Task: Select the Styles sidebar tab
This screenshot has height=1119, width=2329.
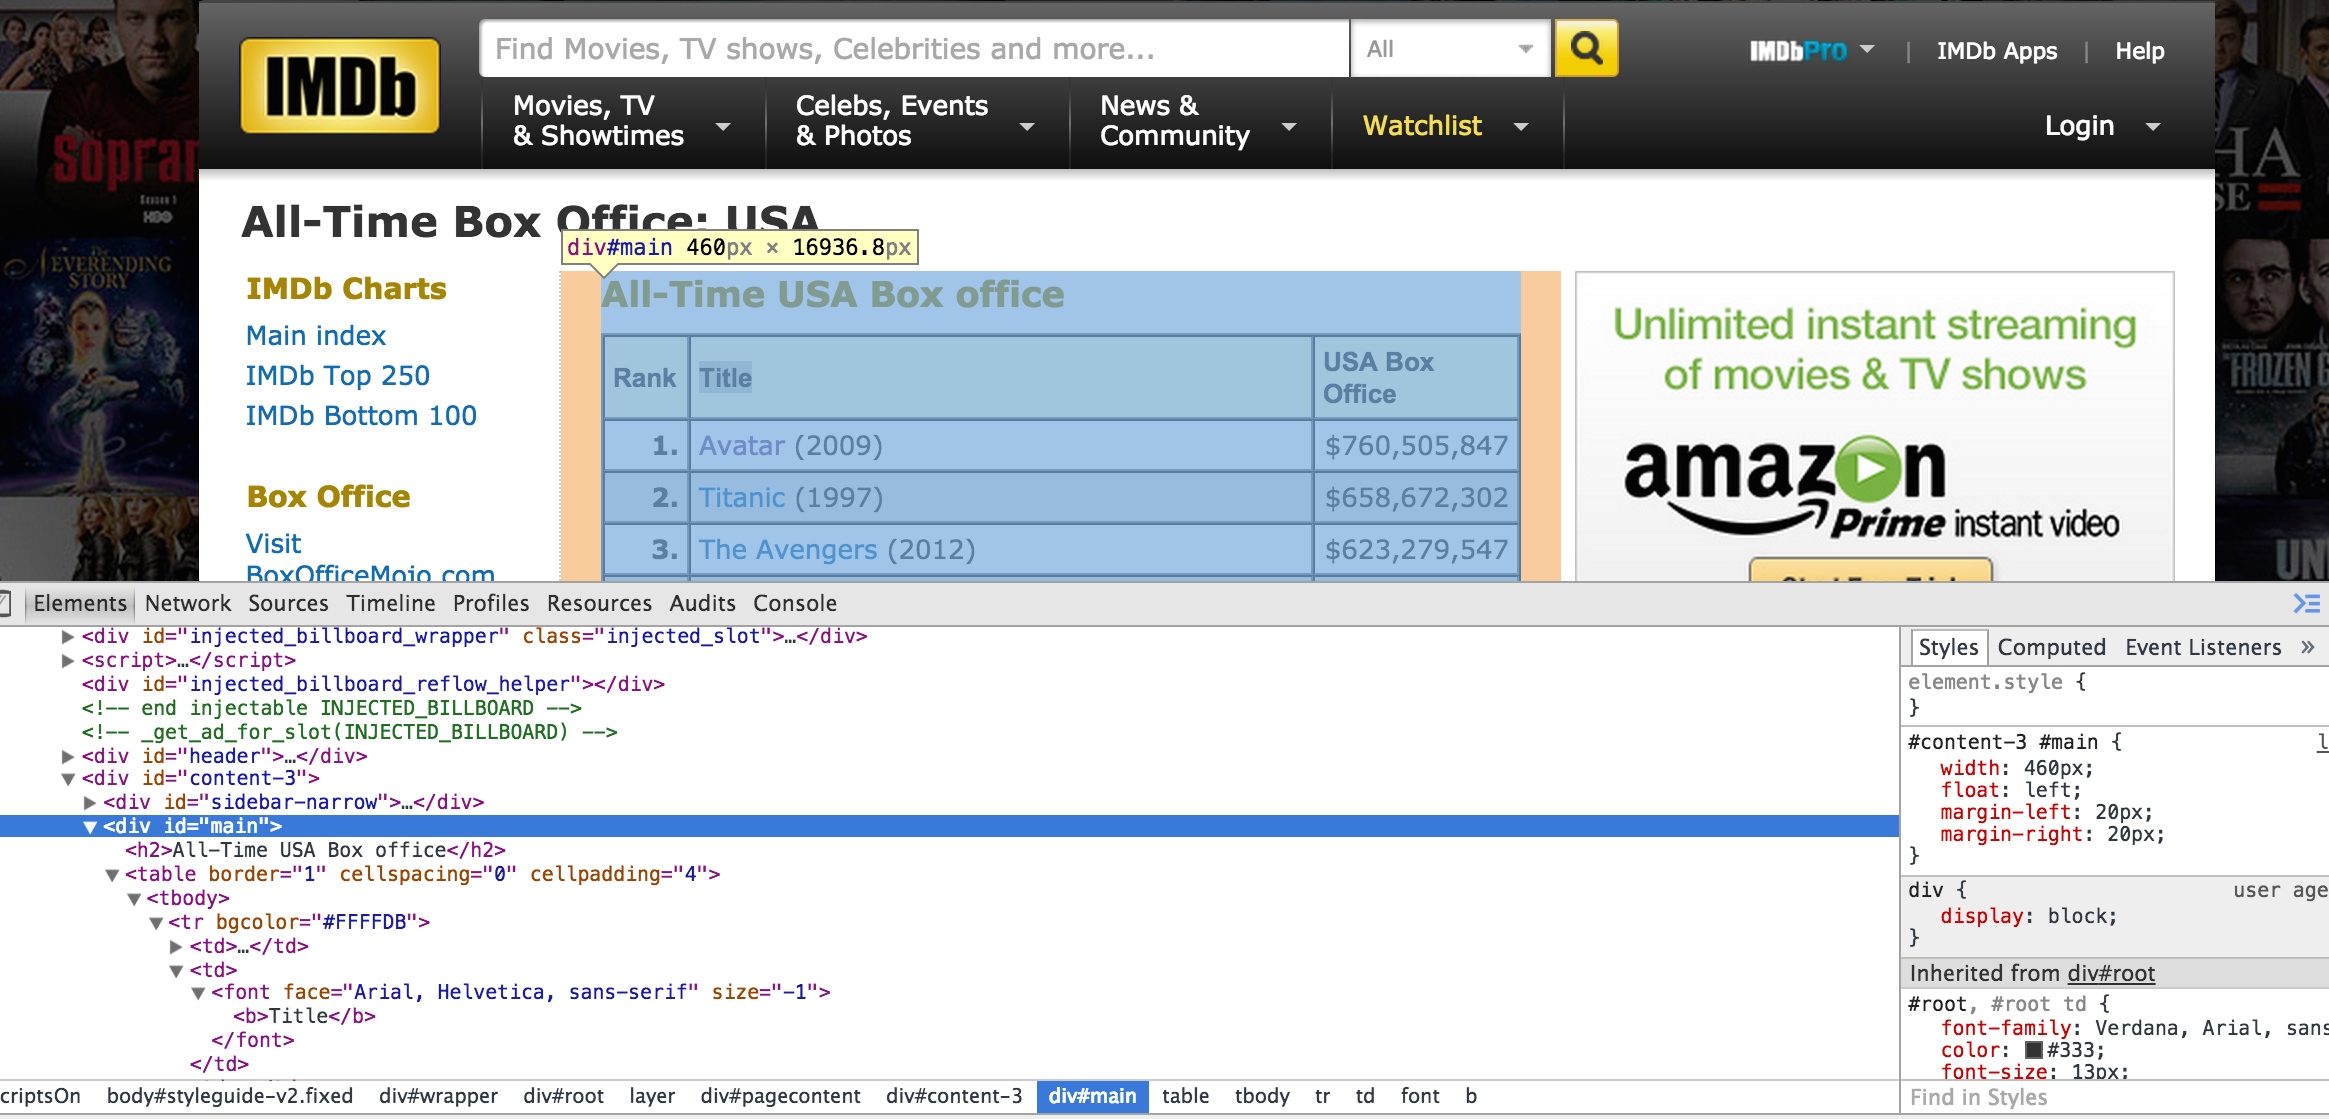Action: point(1948,647)
